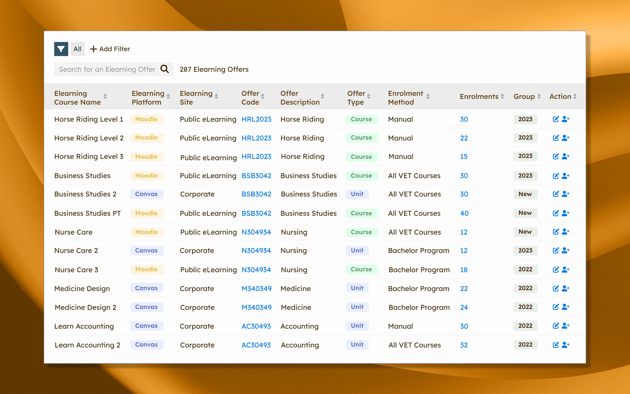The image size is (630, 394).
Task: Select the Medicine Design 2 course name
Action: coord(85,307)
